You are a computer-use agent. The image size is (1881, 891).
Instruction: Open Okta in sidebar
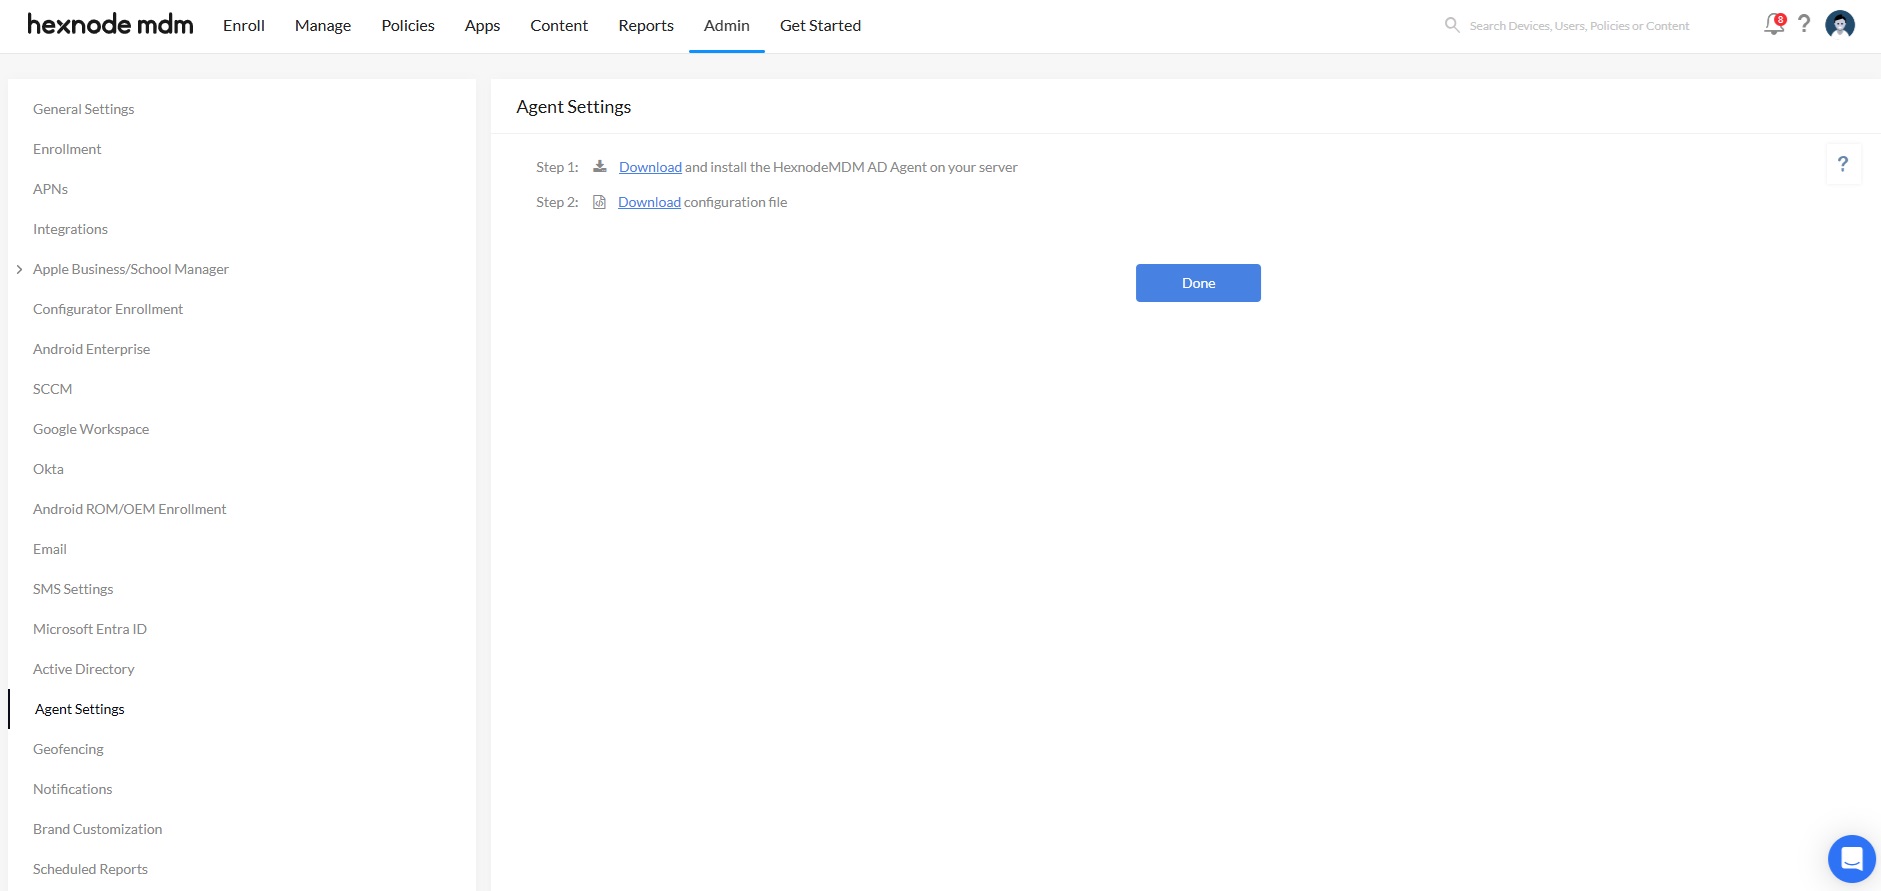pos(48,469)
